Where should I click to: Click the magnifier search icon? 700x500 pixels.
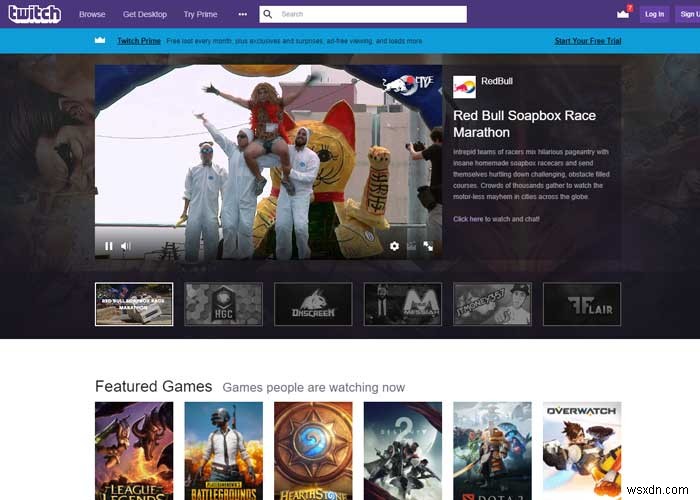coord(268,14)
